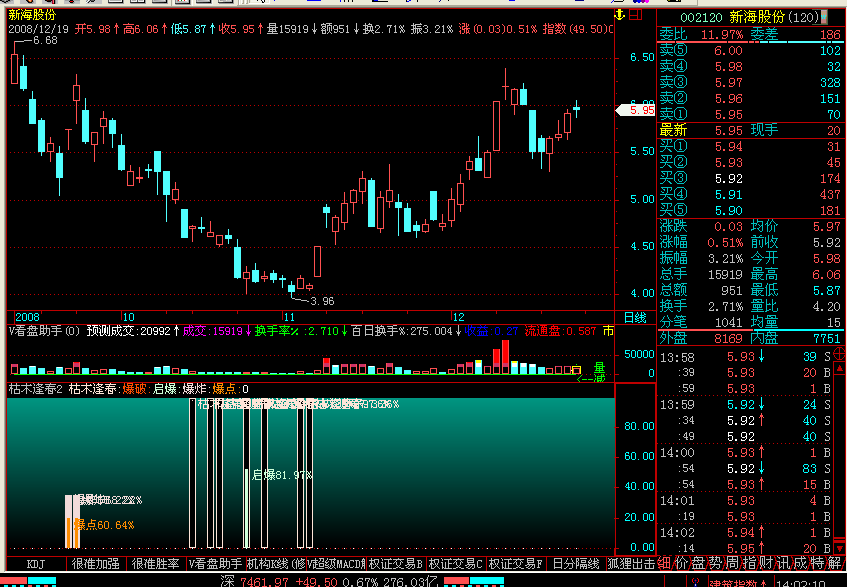This screenshot has width=847, height=587.
Task: Click the 委比 11.97% value
Action: [x=722, y=35]
